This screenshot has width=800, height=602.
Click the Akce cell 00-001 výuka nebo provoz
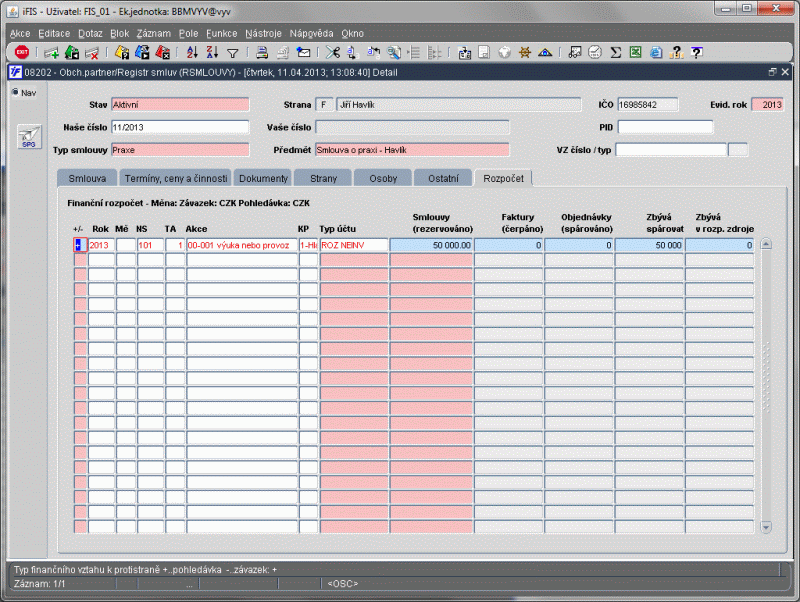pyautogui.click(x=242, y=245)
